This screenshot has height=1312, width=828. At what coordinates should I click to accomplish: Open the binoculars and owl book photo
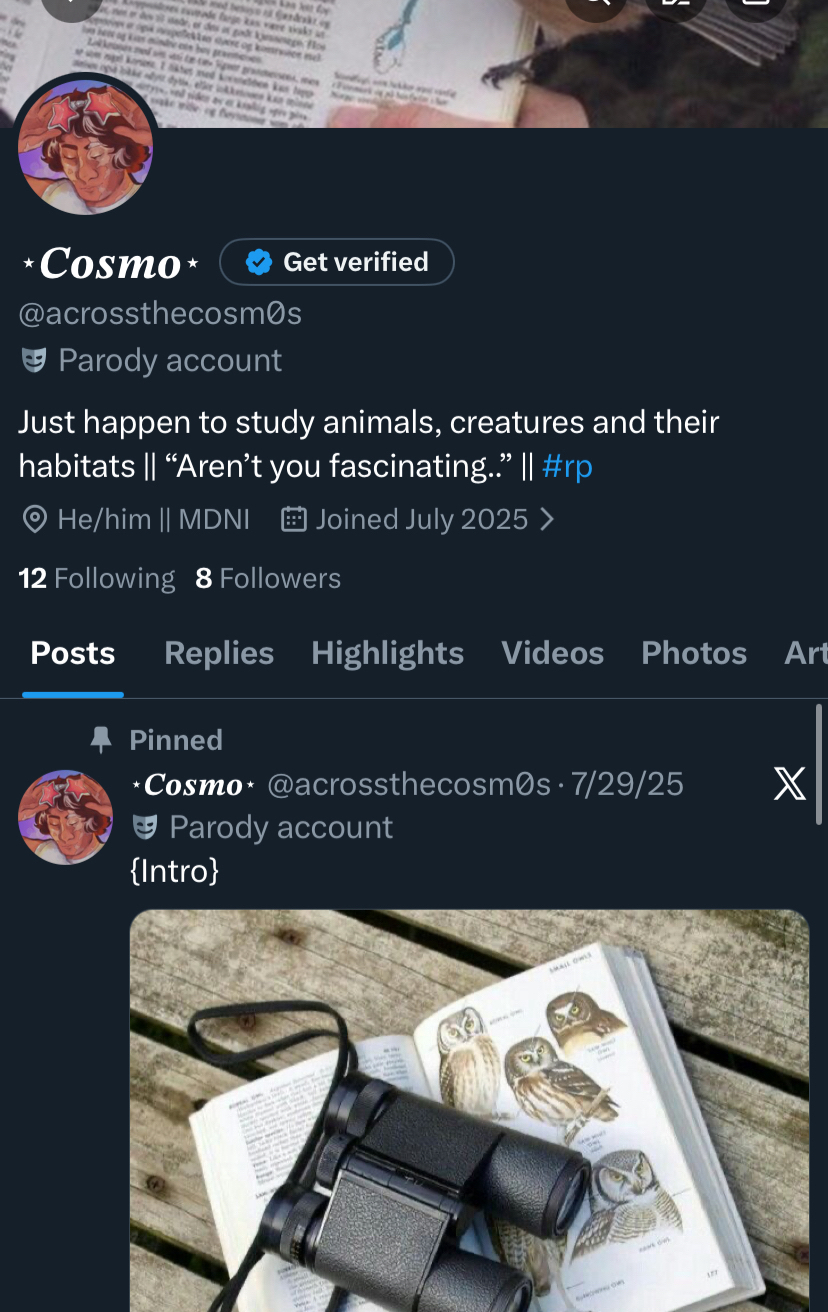469,1110
